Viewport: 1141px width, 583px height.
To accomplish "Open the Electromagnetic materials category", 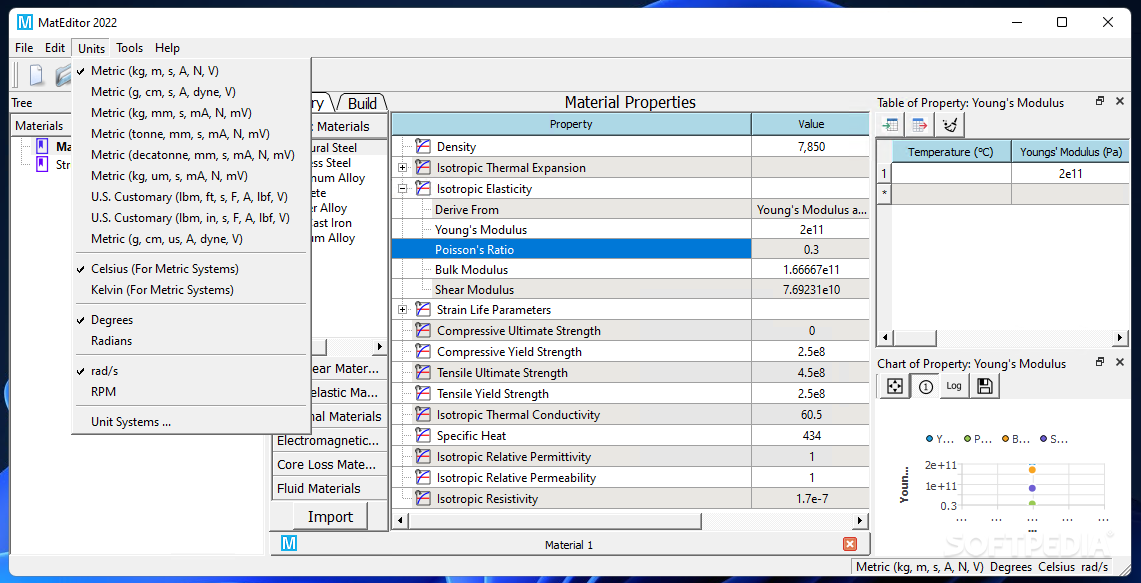I will click(330, 440).
